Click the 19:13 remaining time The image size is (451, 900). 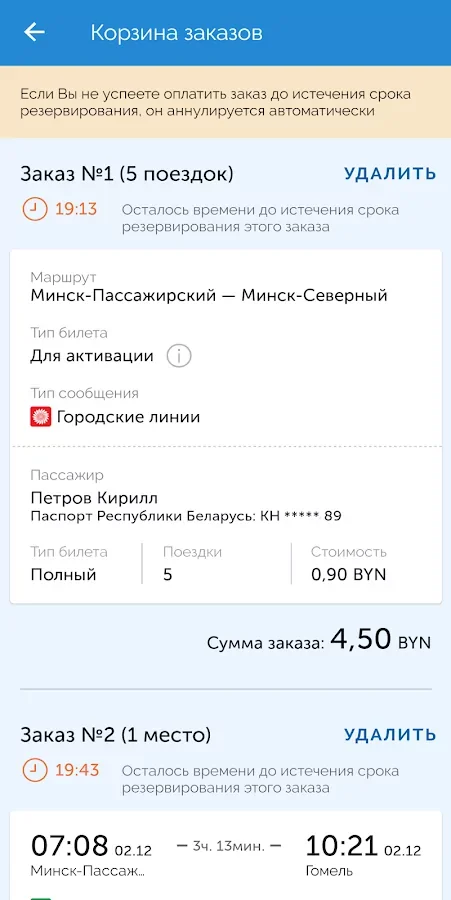pyautogui.click(x=76, y=210)
